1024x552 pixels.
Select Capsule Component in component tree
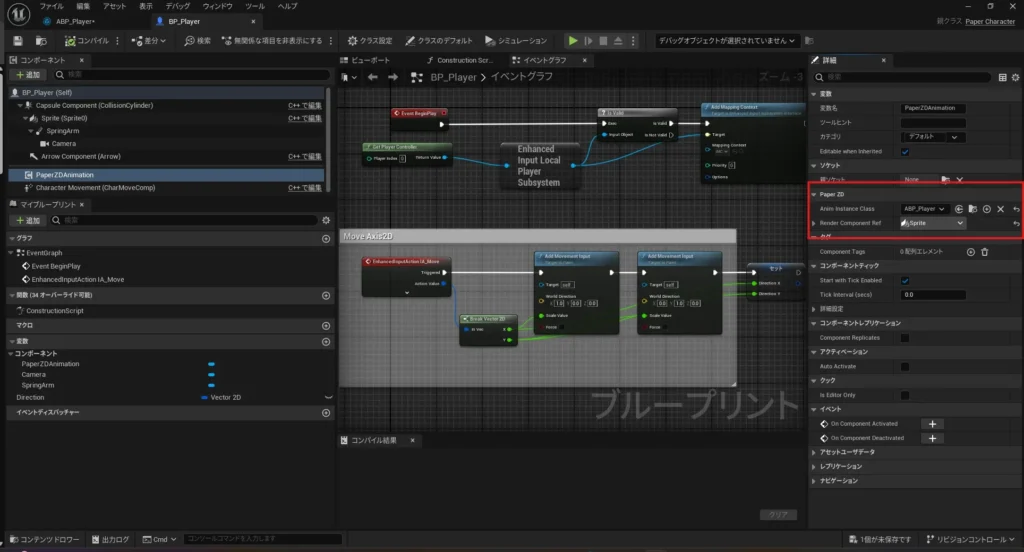(x=94, y=105)
